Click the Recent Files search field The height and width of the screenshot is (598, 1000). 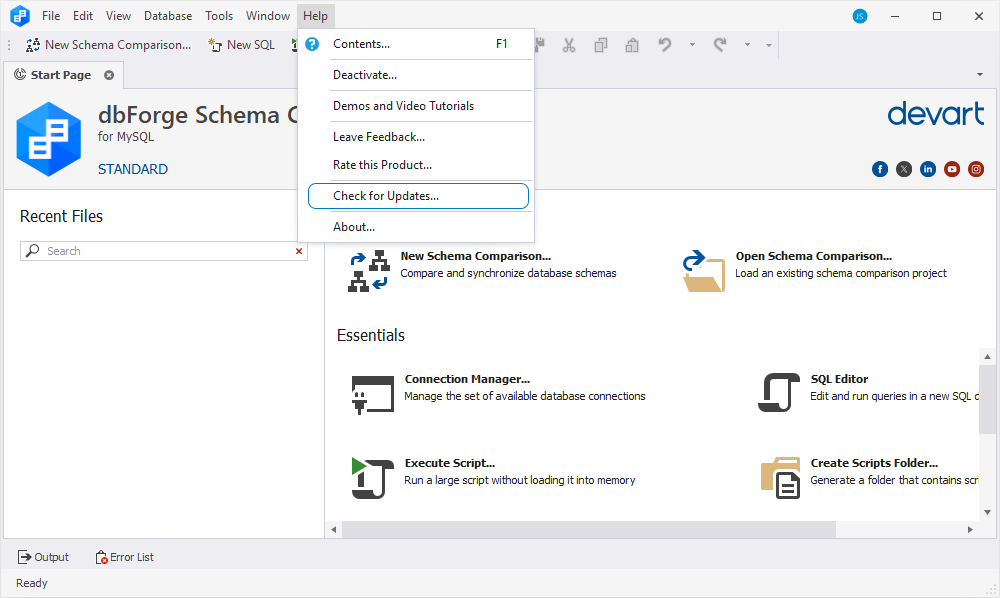click(164, 251)
